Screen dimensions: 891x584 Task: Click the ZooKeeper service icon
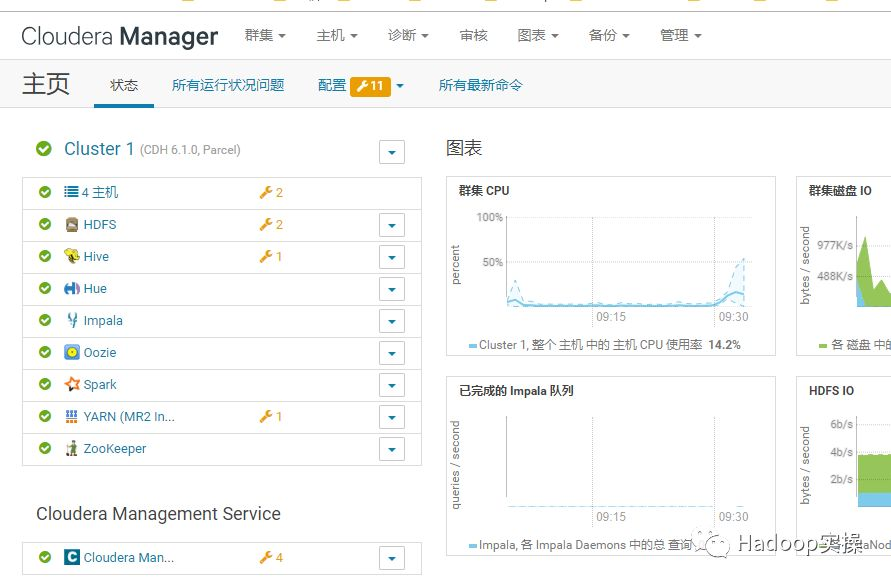72,448
